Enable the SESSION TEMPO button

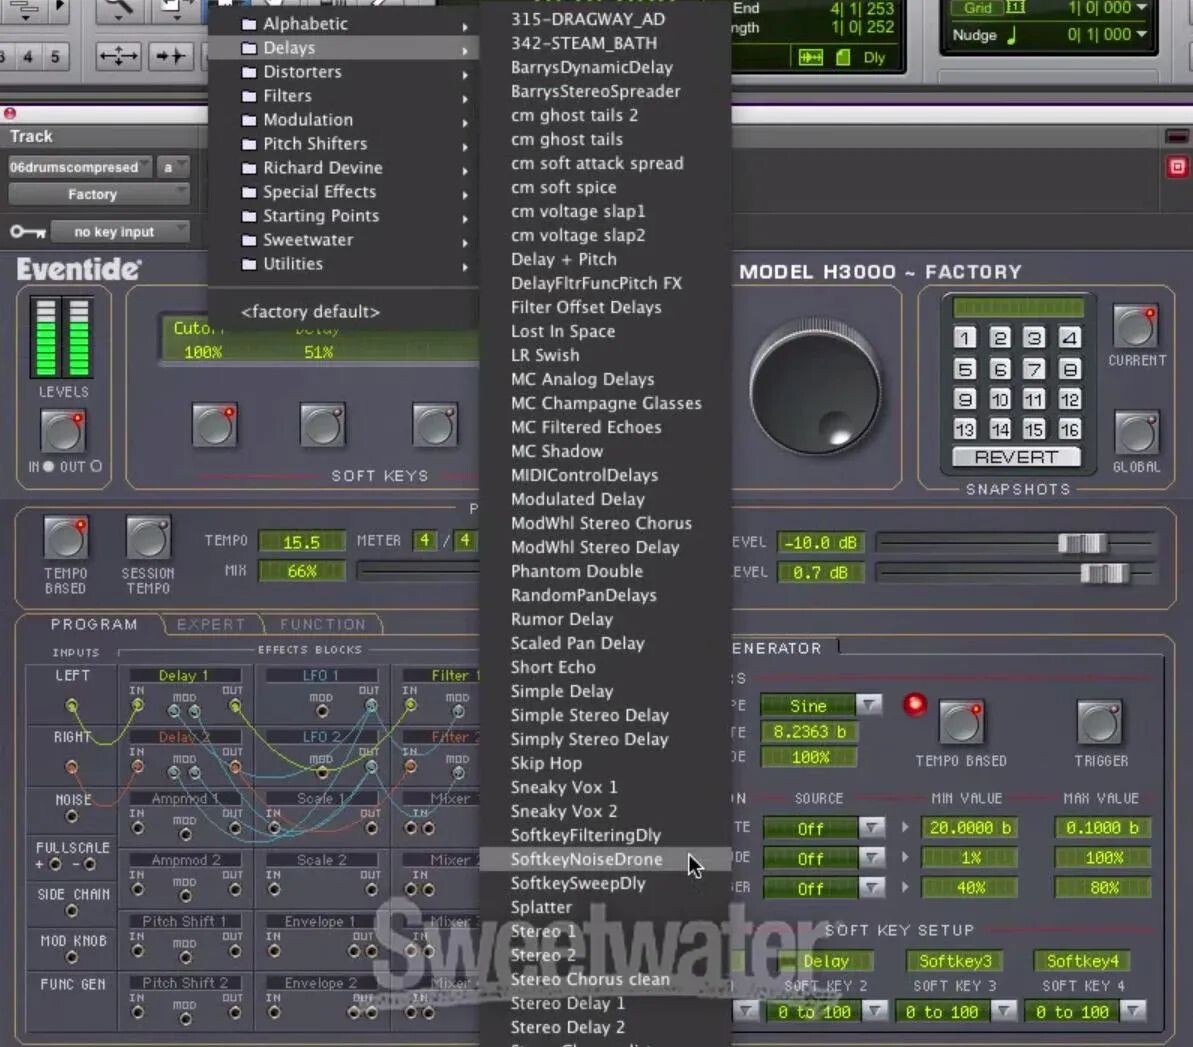click(148, 539)
